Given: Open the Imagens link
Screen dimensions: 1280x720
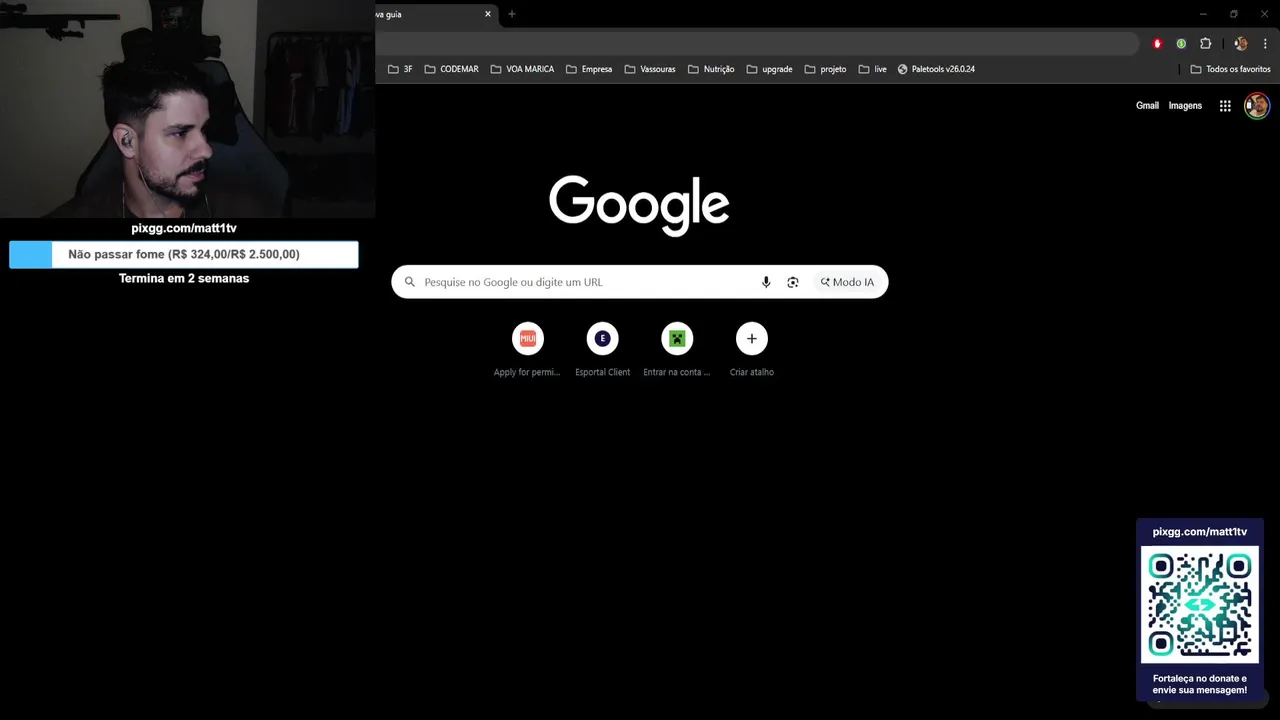Looking at the screenshot, I should click(1185, 106).
